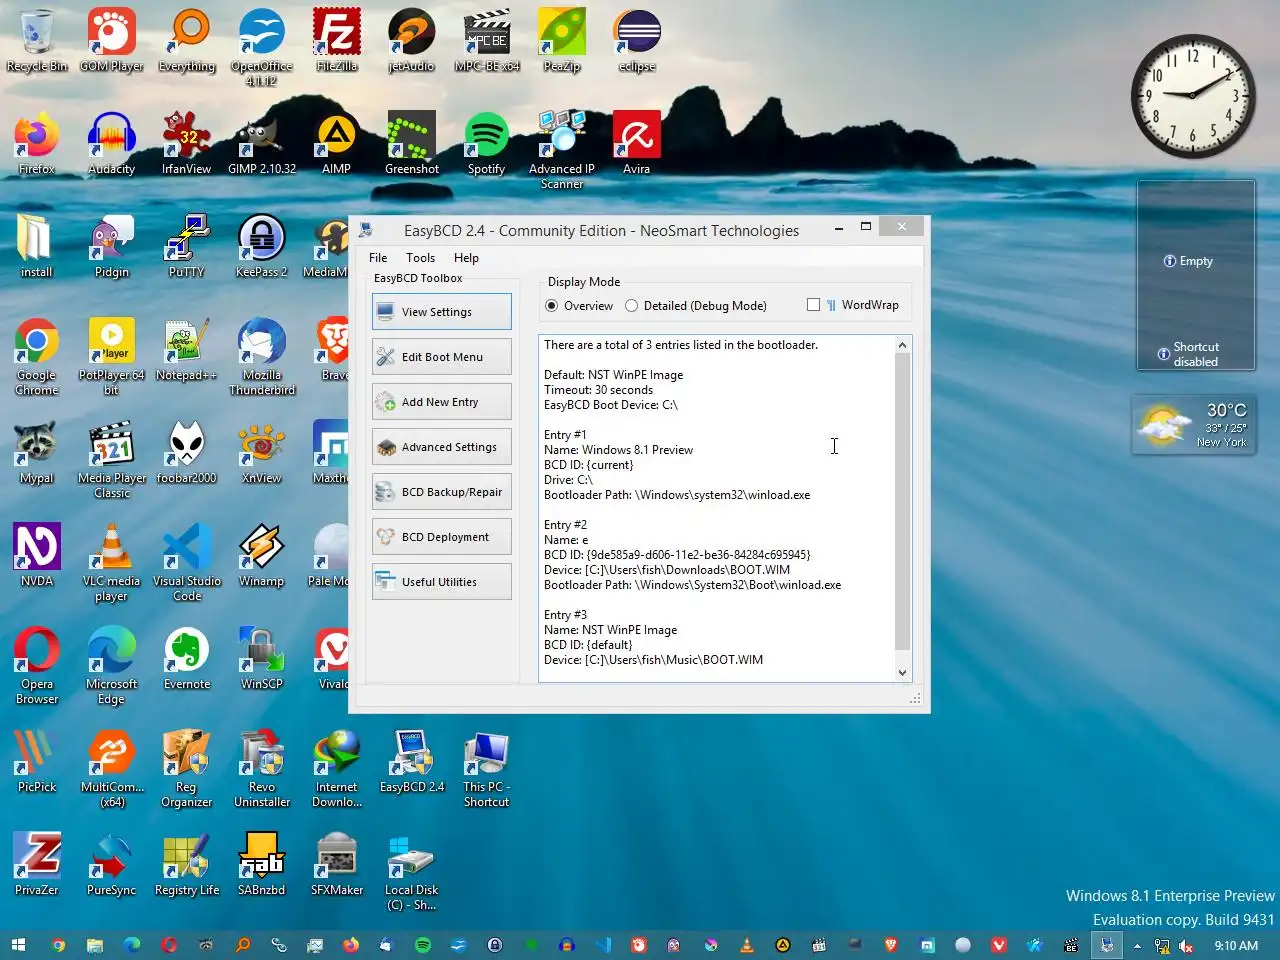
Task: Click the scroll-down arrow in entries pane
Action: tap(902, 673)
